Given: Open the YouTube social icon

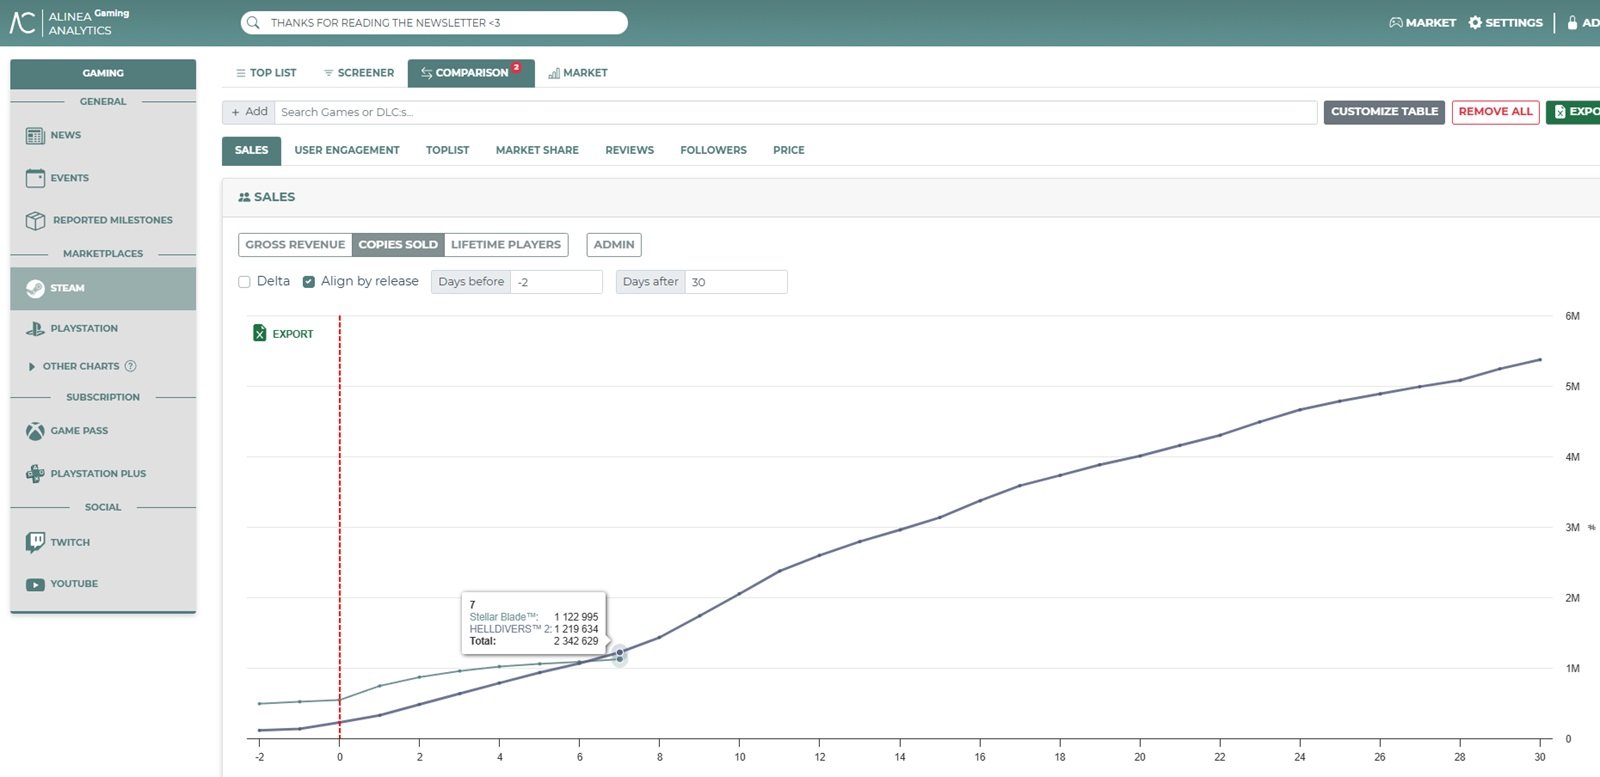Looking at the screenshot, I should [35, 584].
